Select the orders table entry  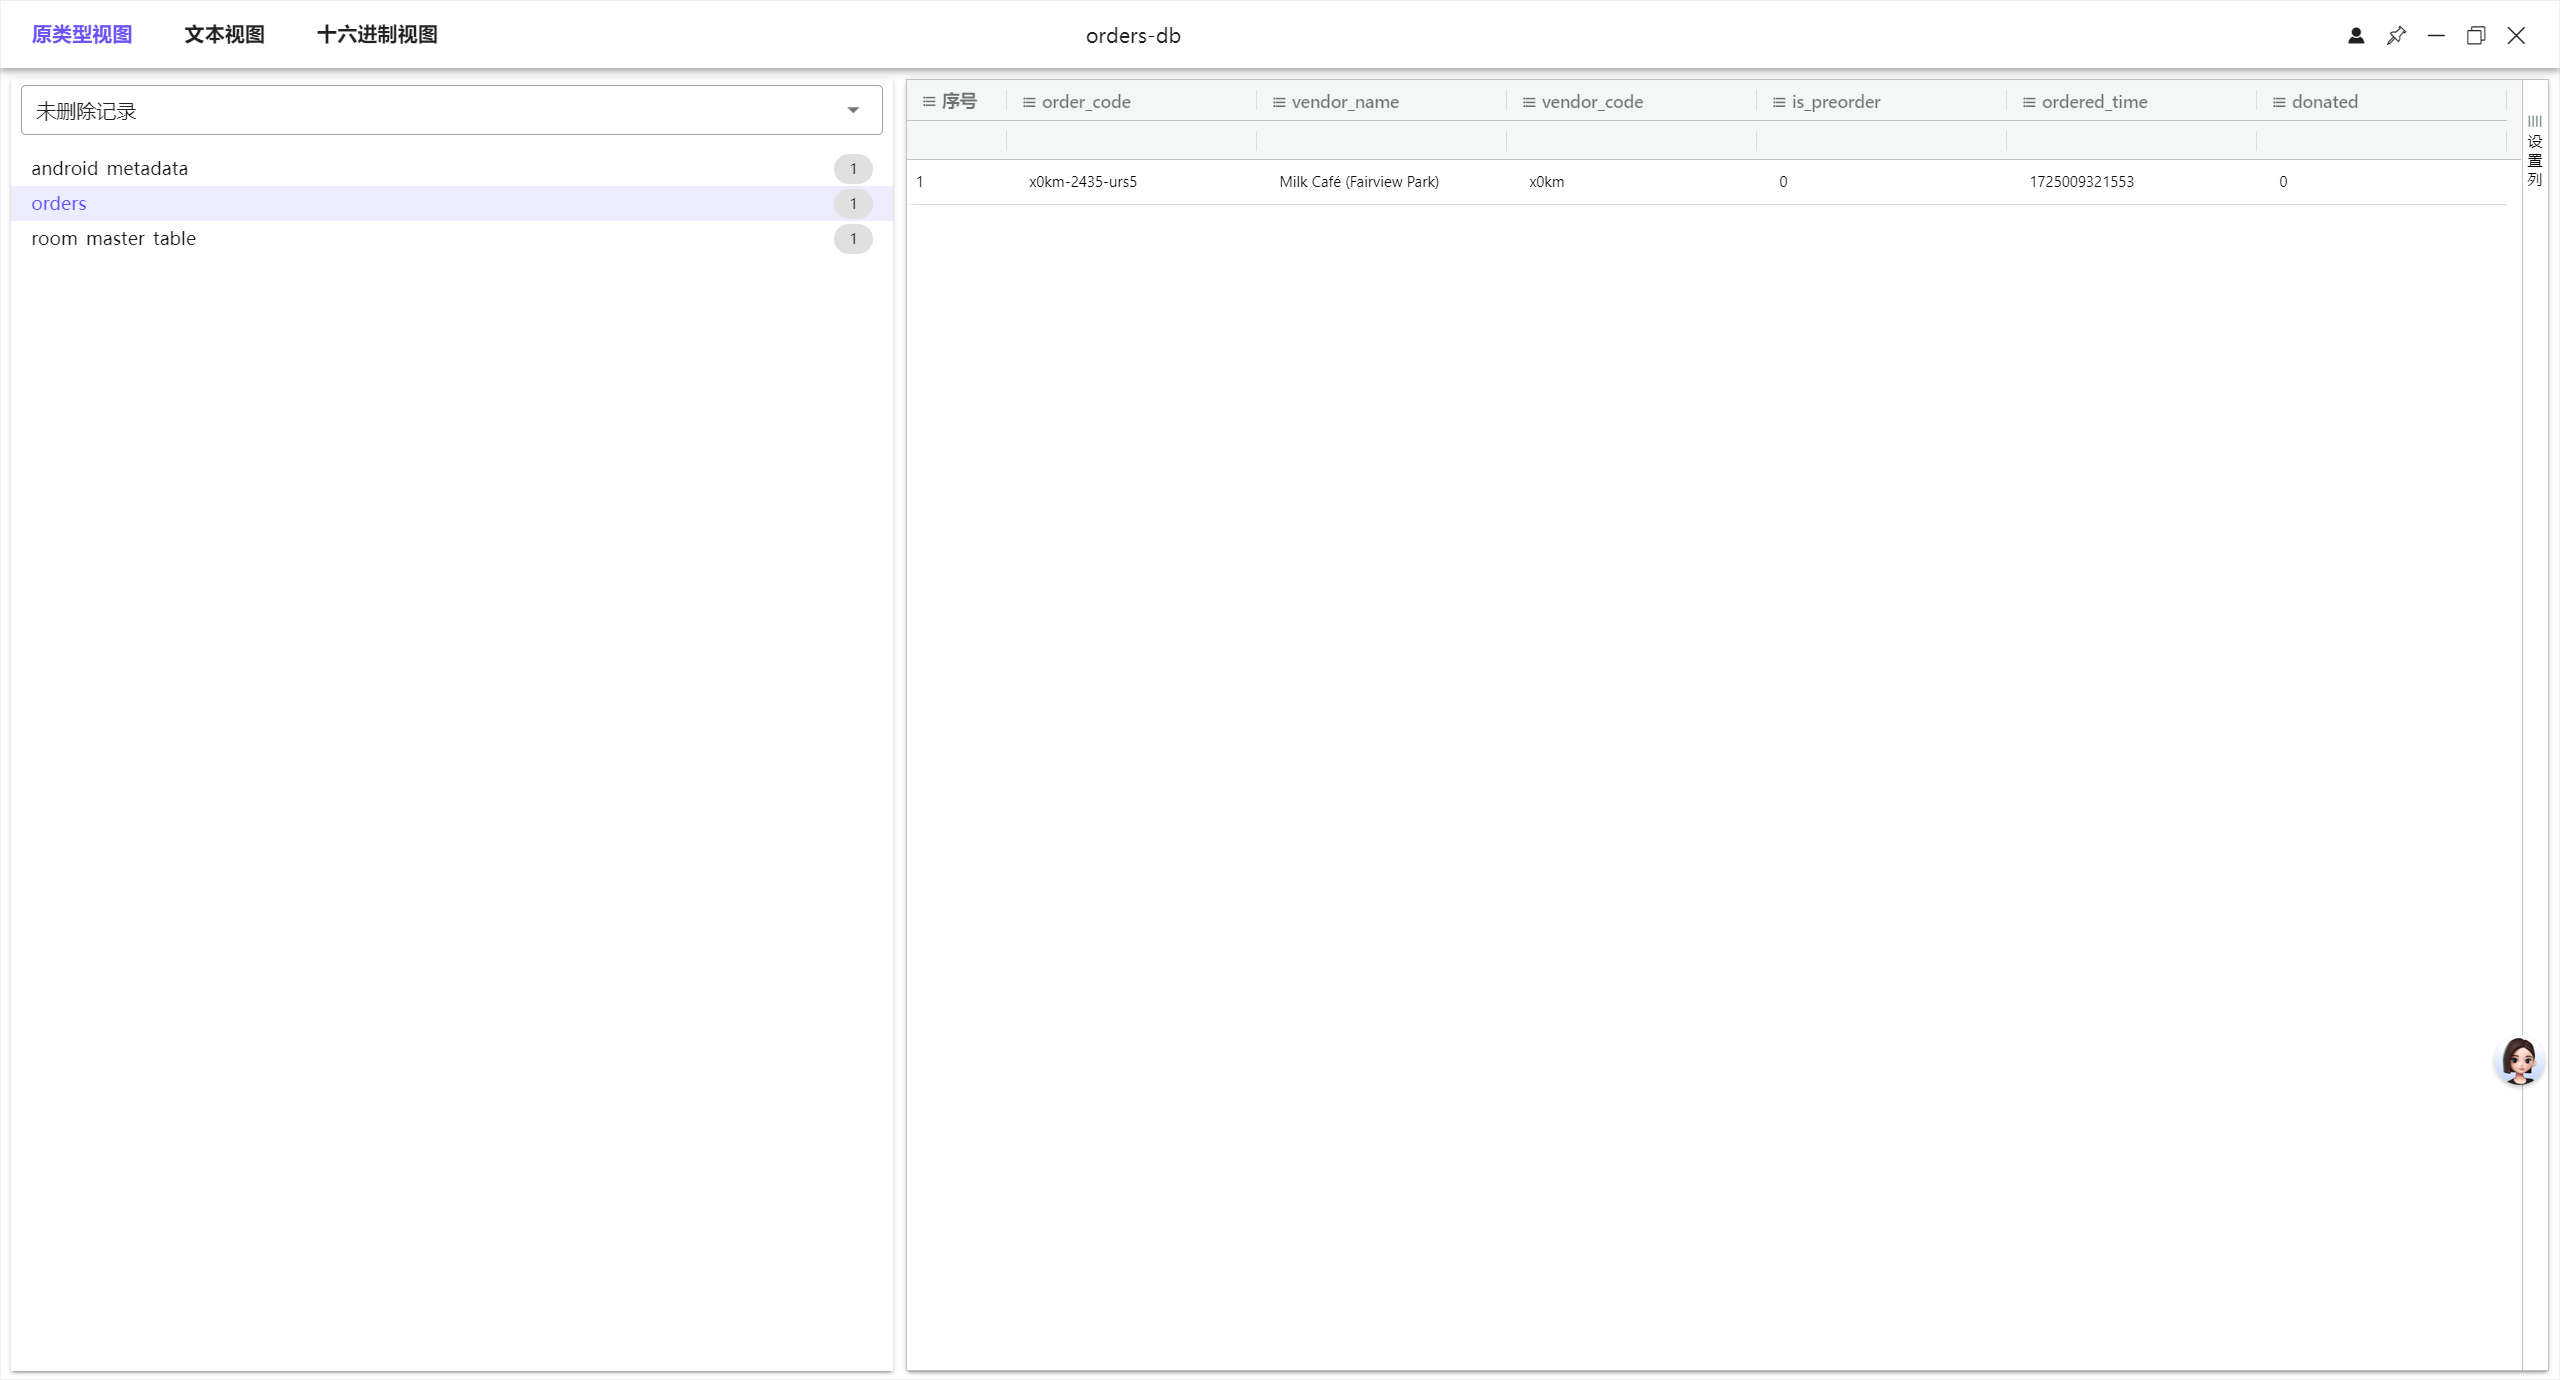point(59,203)
